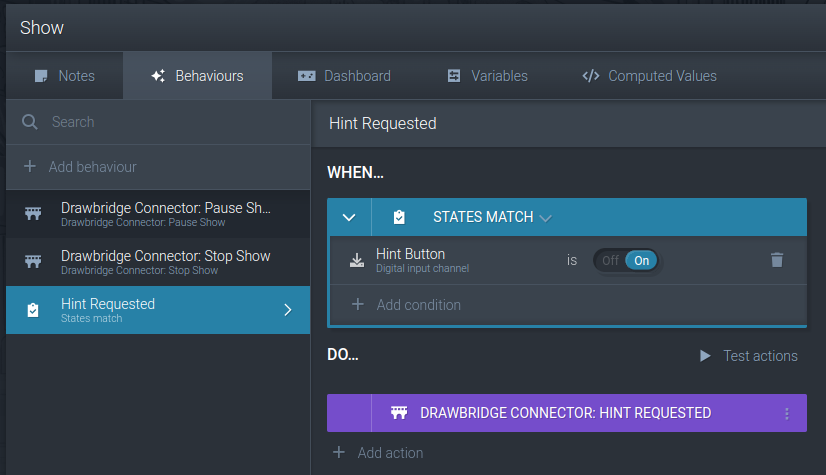Click Add action
Image resolution: width=826 pixels, height=475 pixels.
click(x=378, y=453)
